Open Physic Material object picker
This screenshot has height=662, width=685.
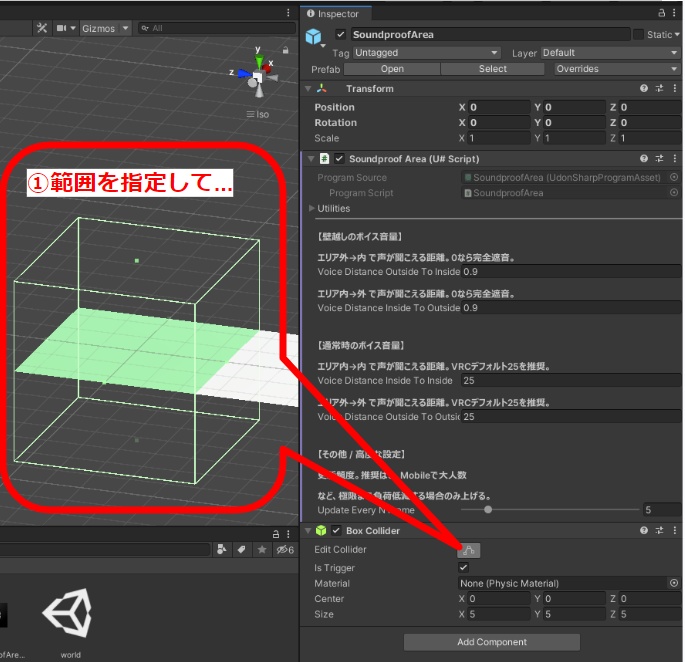coord(674,583)
